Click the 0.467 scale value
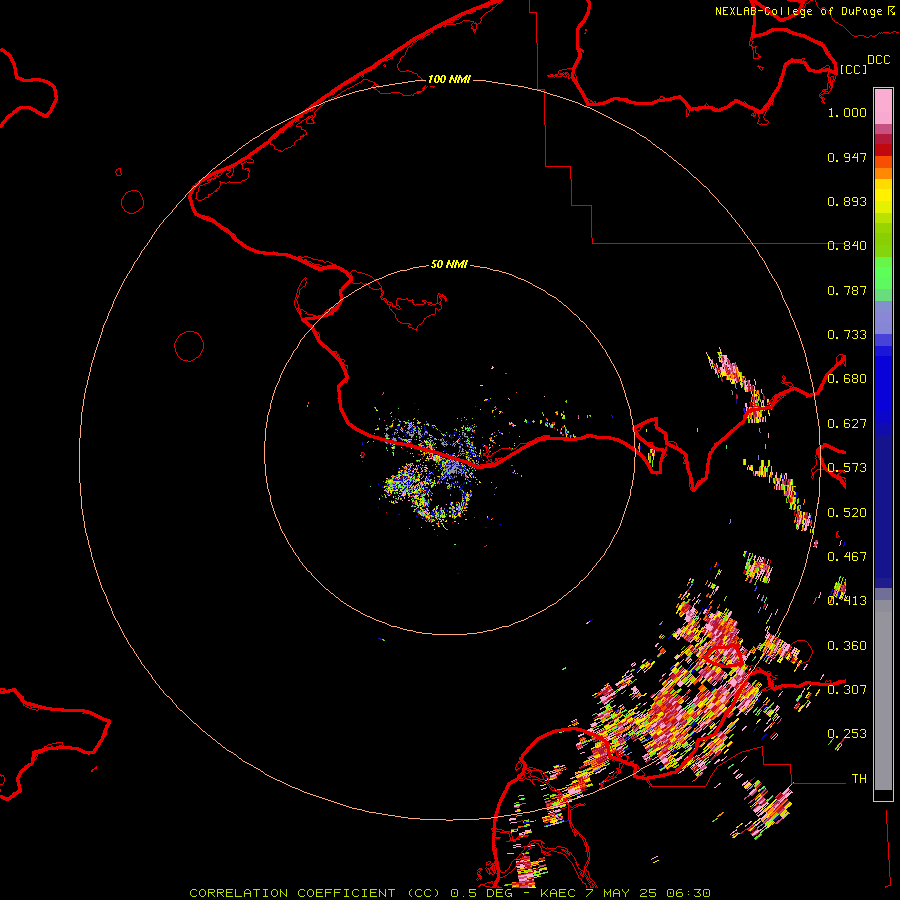 pyautogui.click(x=847, y=557)
